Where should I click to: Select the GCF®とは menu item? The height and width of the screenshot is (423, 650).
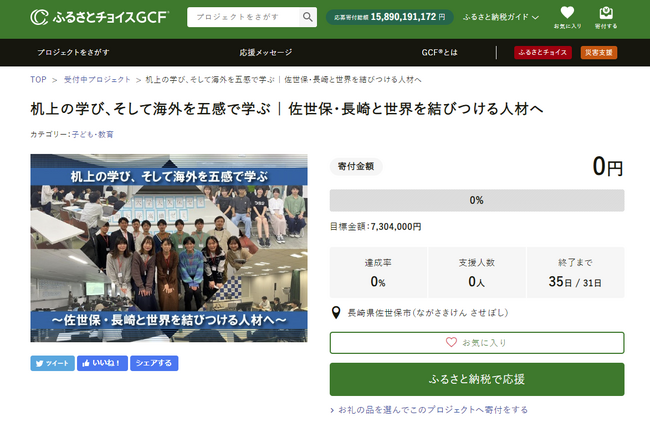pyautogui.click(x=439, y=52)
